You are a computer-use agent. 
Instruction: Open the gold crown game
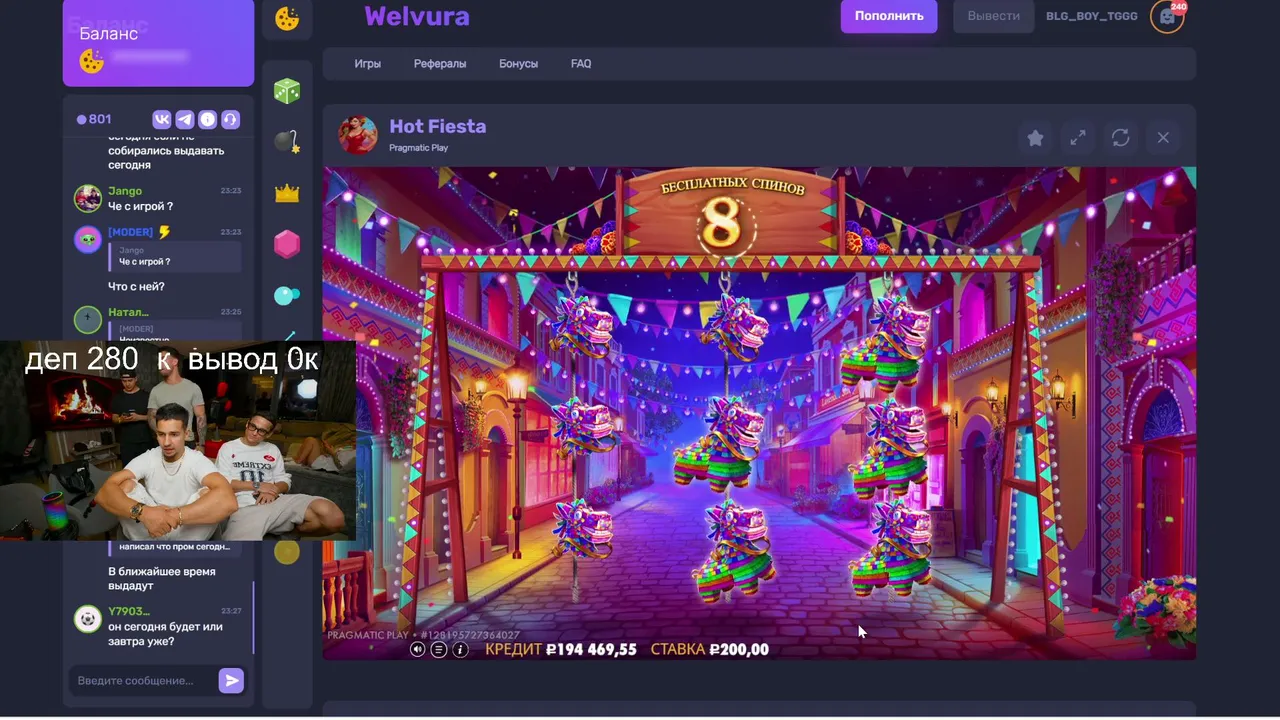pyautogui.click(x=287, y=193)
